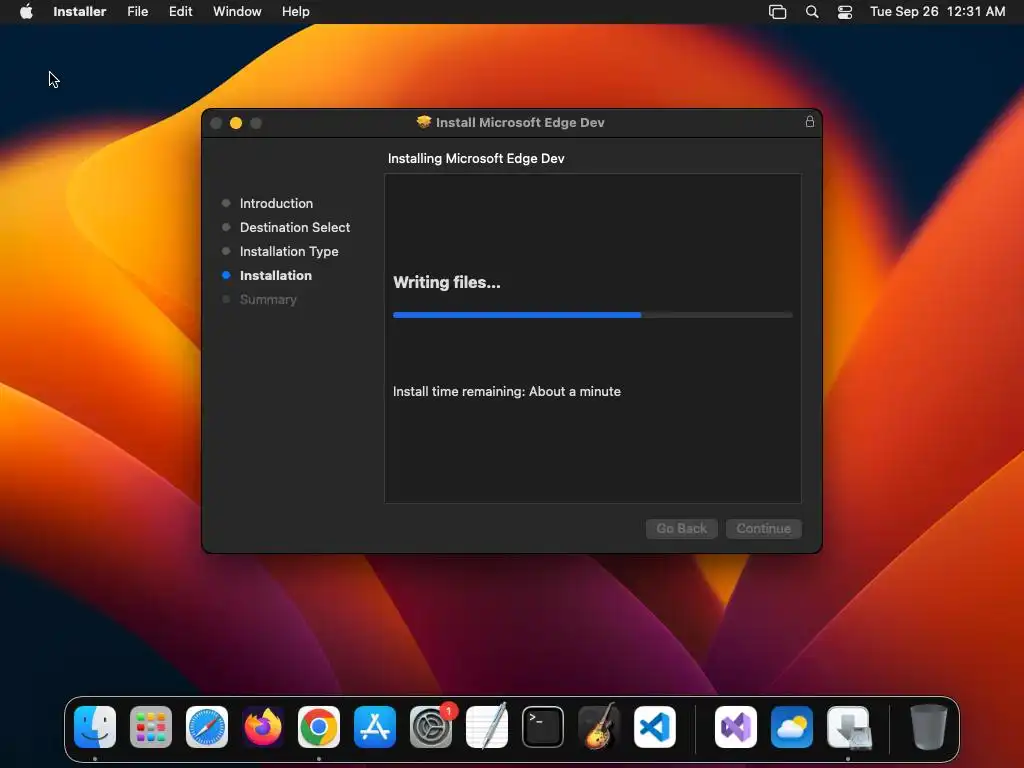The width and height of the screenshot is (1024, 768).
Task: Launch Safari from the Dock
Action: (x=207, y=727)
